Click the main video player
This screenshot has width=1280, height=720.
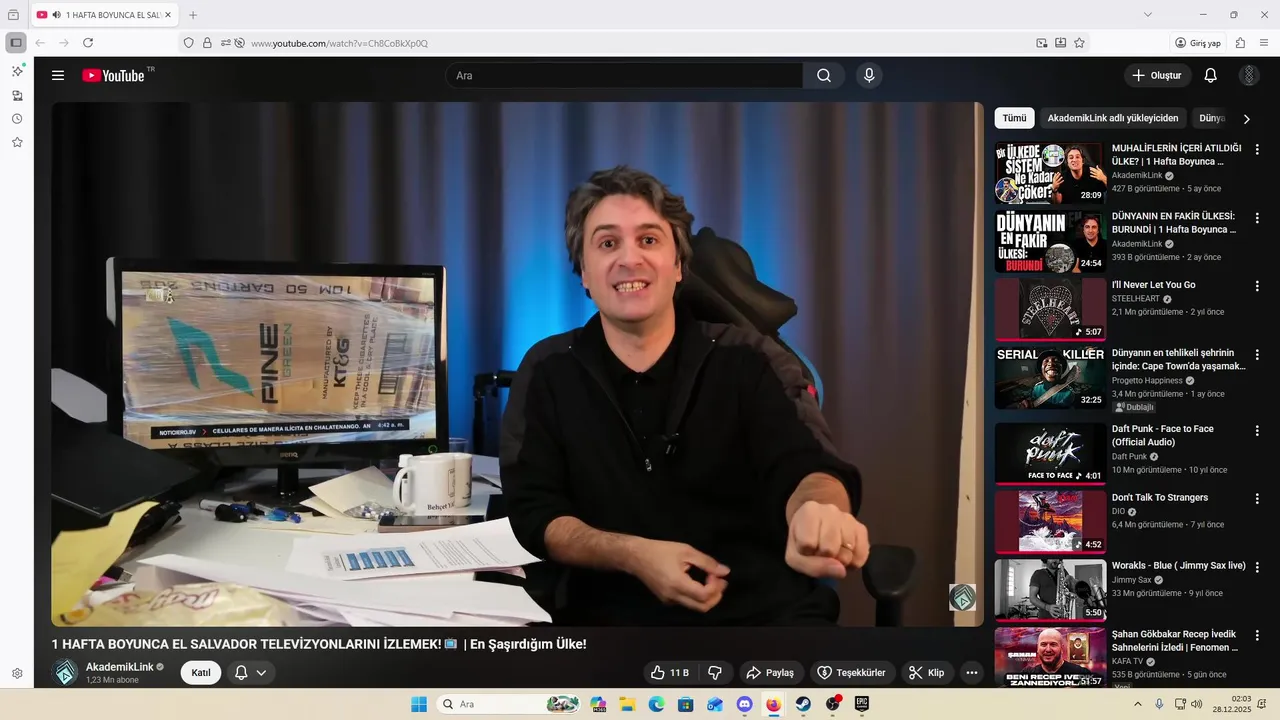coord(518,364)
